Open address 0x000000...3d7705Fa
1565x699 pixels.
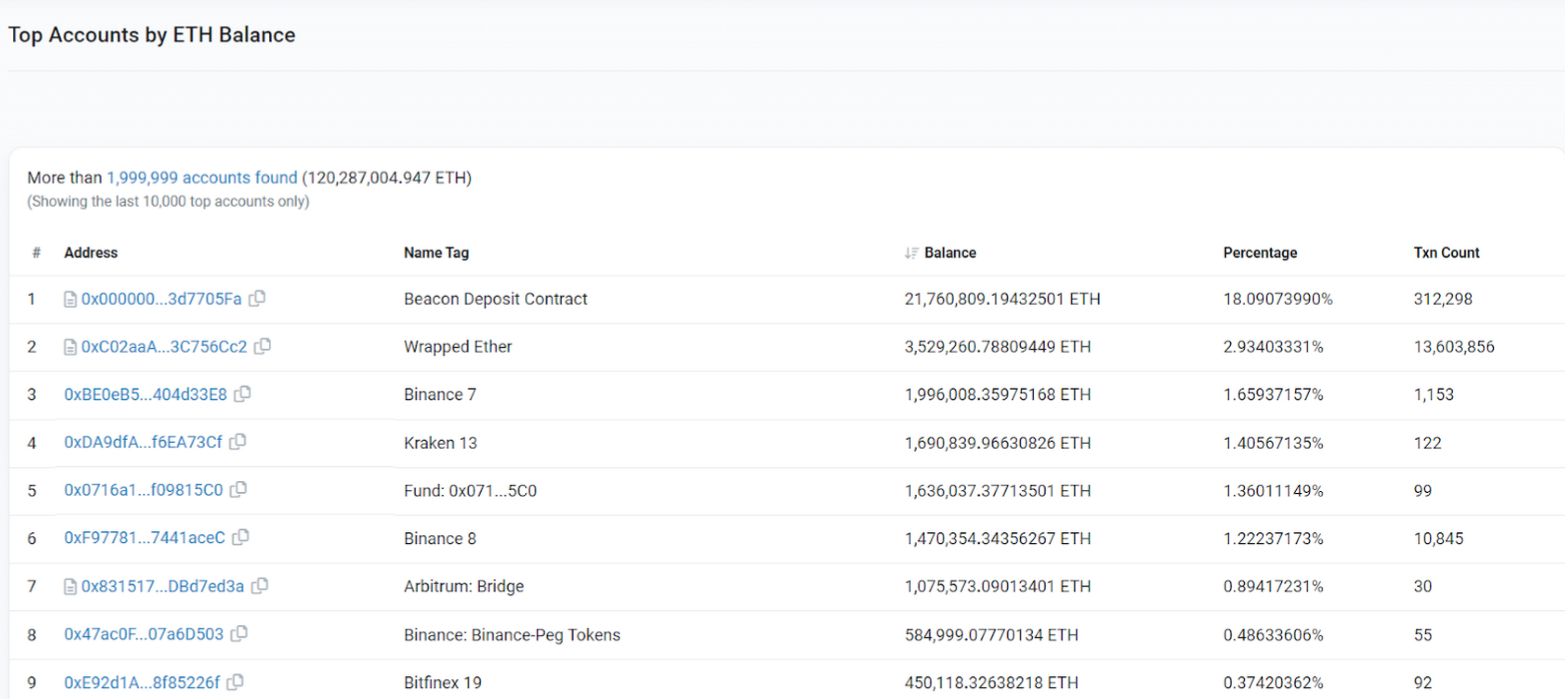[161, 299]
